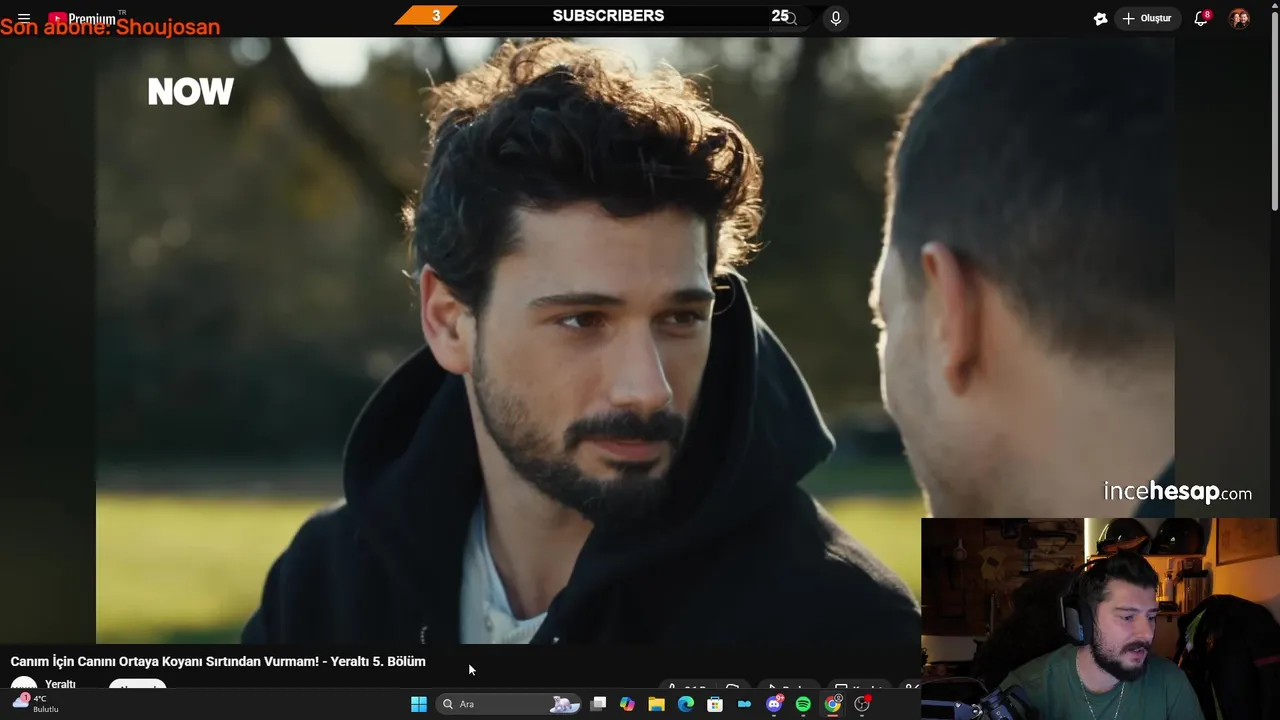Open the Yeraltı channel name link
The height and width of the screenshot is (720, 1280).
point(60,684)
